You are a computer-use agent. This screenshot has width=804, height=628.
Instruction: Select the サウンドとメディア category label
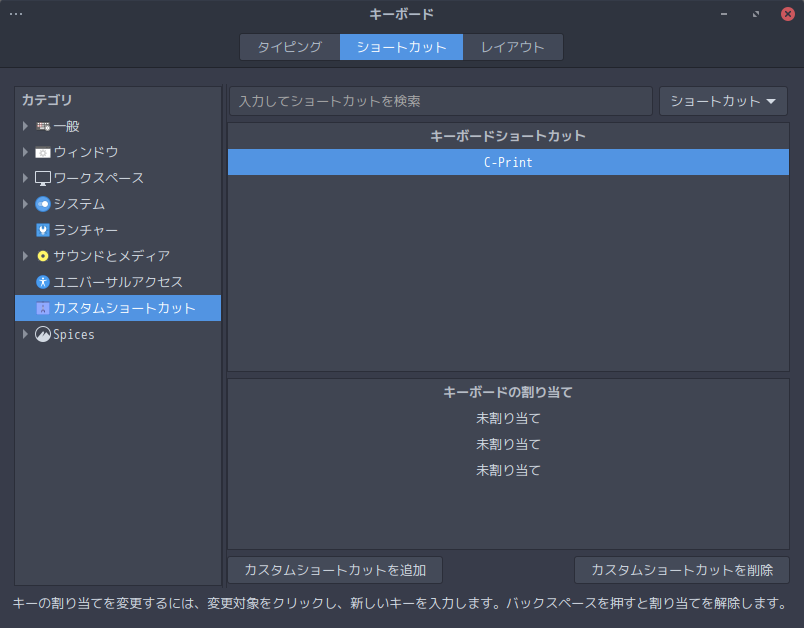coord(112,256)
